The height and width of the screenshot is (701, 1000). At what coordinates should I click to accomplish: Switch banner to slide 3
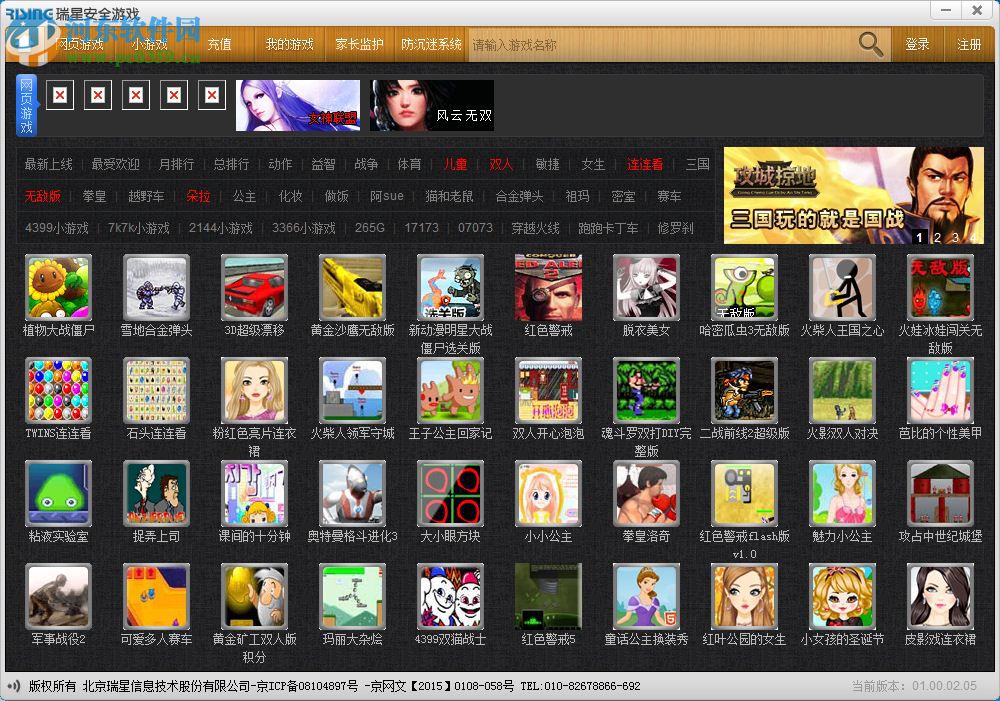(955, 237)
